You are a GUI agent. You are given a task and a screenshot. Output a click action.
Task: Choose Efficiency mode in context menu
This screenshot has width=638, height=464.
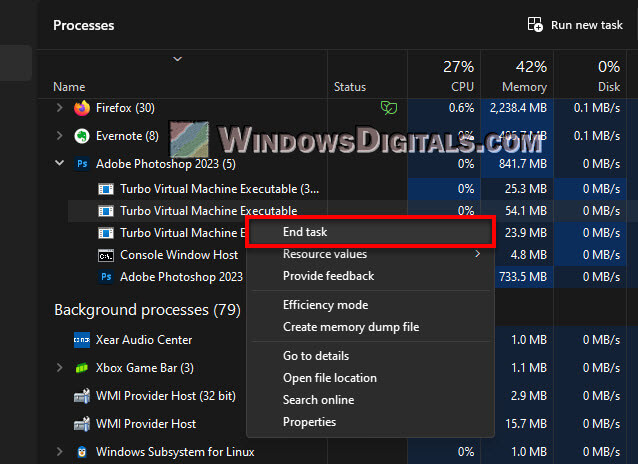[325, 305]
